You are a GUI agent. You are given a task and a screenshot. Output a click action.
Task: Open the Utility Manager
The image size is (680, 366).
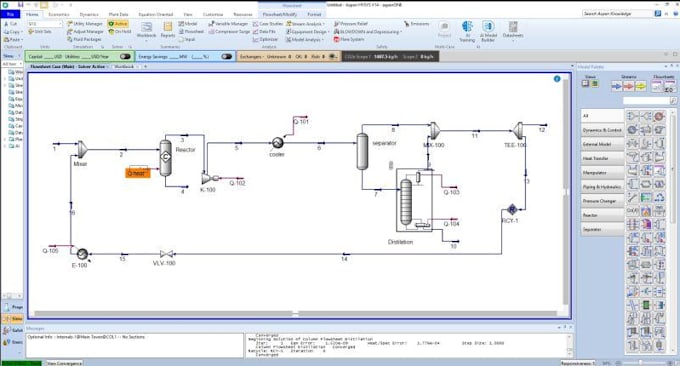pyautogui.click(x=85, y=24)
